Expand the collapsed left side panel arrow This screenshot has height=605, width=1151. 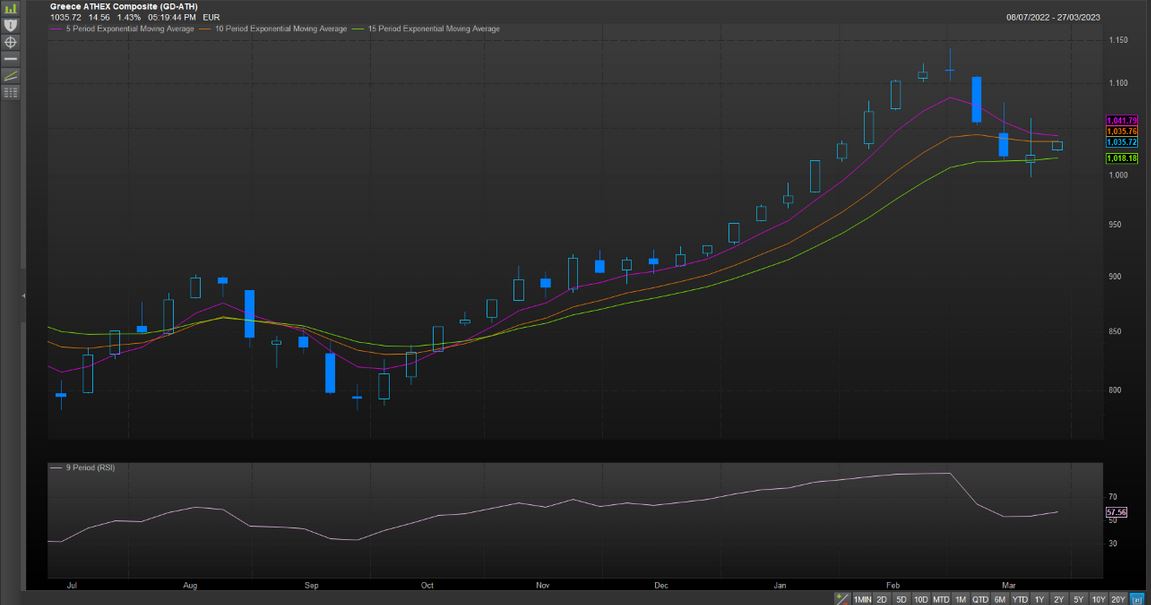point(23,296)
